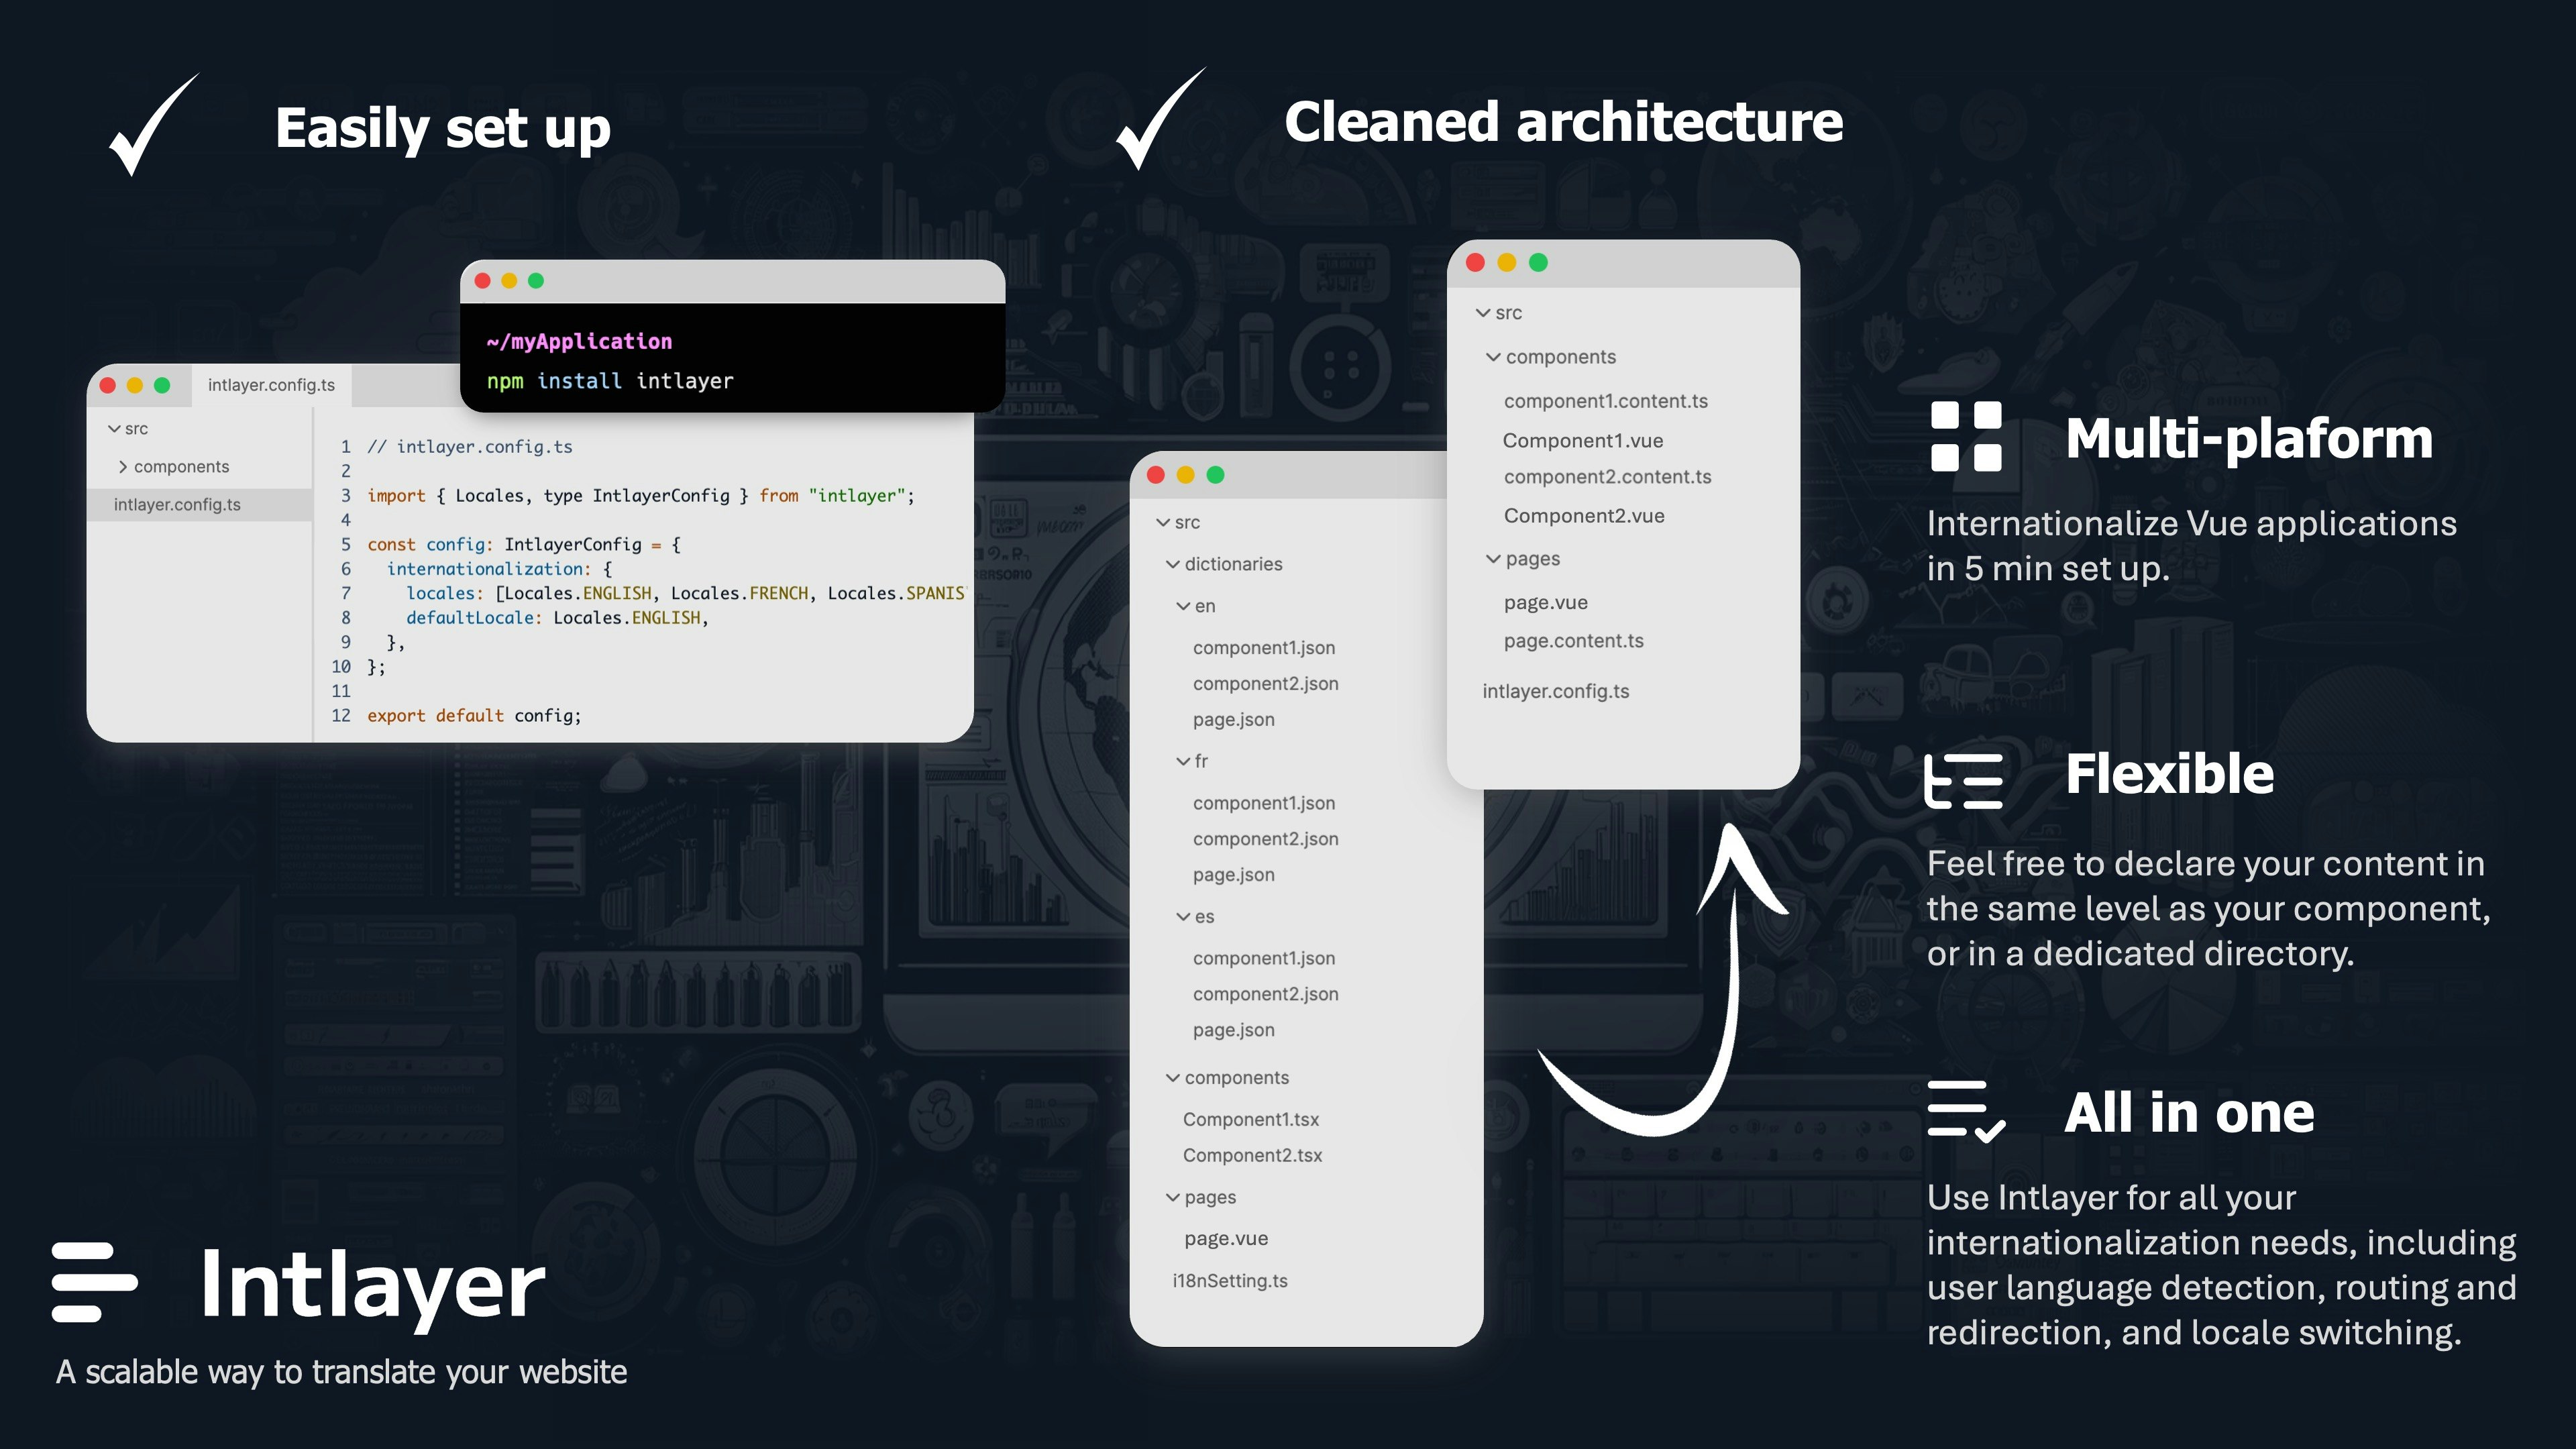Image resolution: width=2576 pixels, height=1449 pixels.
Task: Click yellow dot on dictionaries window
Action: (x=1185, y=475)
